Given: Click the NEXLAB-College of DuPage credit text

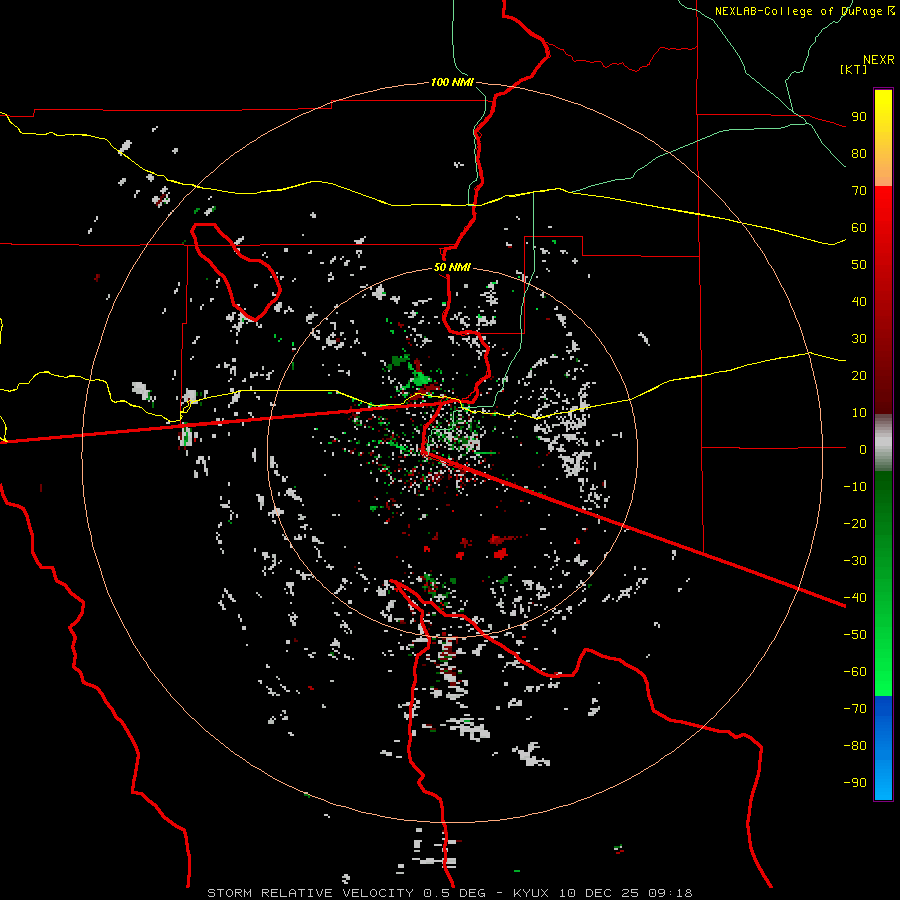Looking at the screenshot, I should (804, 11).
